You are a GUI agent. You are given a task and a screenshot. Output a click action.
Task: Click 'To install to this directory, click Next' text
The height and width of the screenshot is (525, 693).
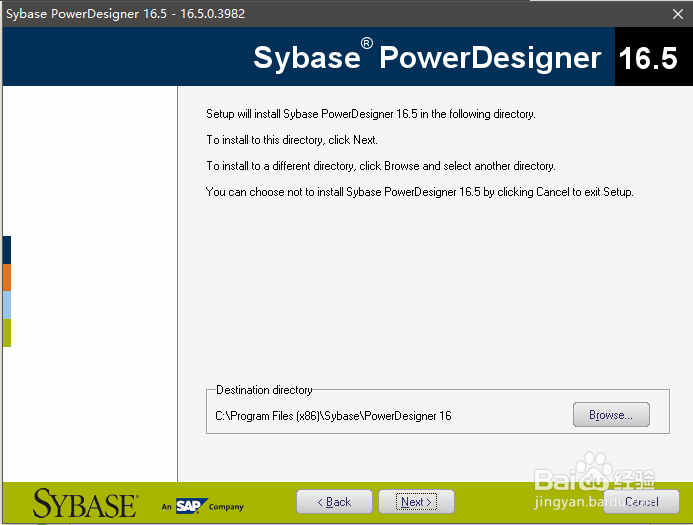(292, 140)
